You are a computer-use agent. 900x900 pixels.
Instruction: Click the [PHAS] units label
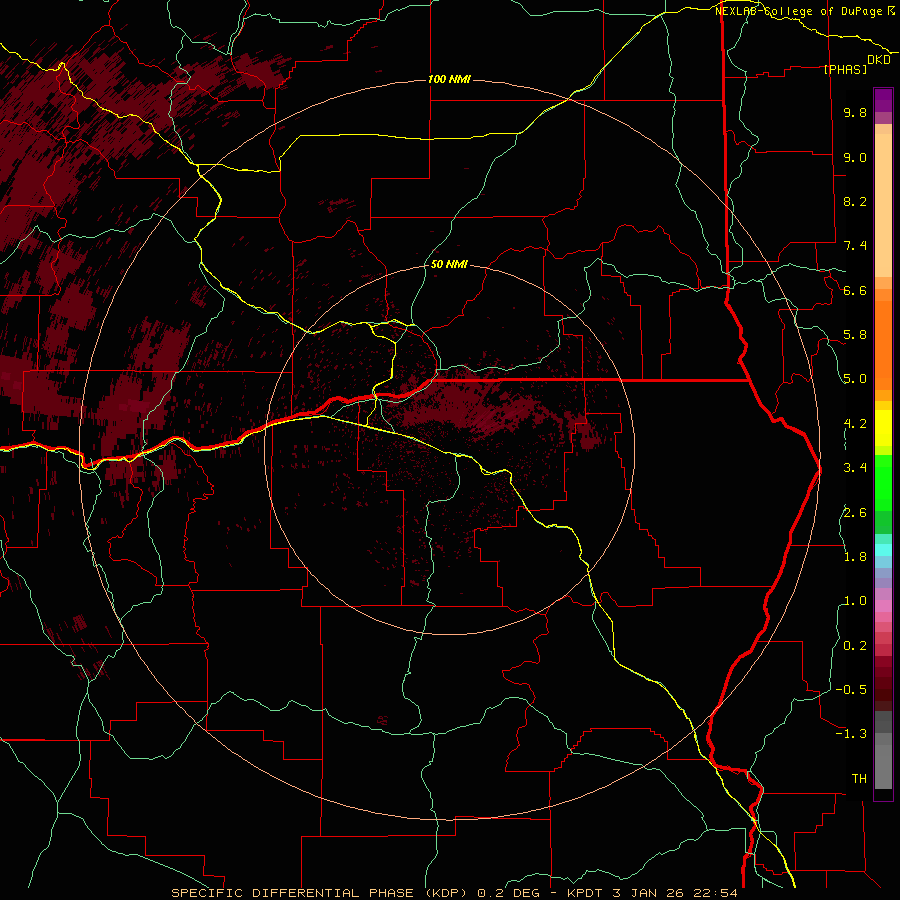click(845, 69)
